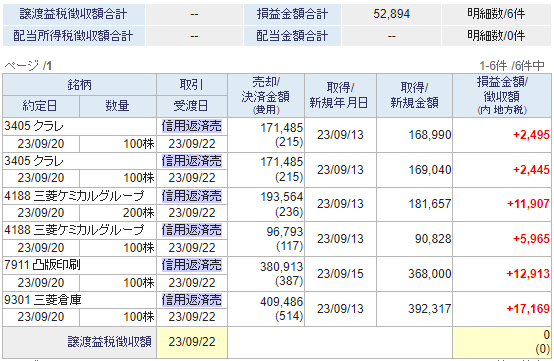Click 3405 クラレ in the +2,495 row
This screenshot has width=554, height=361.
click(34, 126)
